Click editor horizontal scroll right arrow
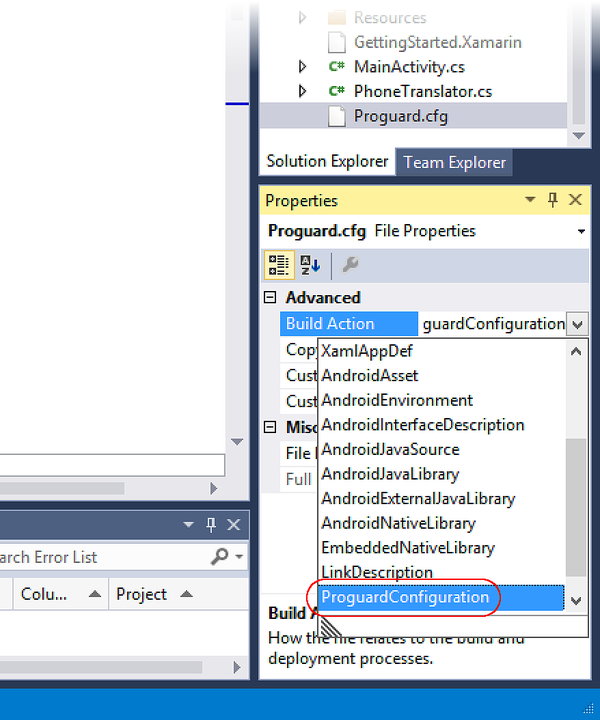The width and height of the screenshot is (600, 720). pos(213,488)
